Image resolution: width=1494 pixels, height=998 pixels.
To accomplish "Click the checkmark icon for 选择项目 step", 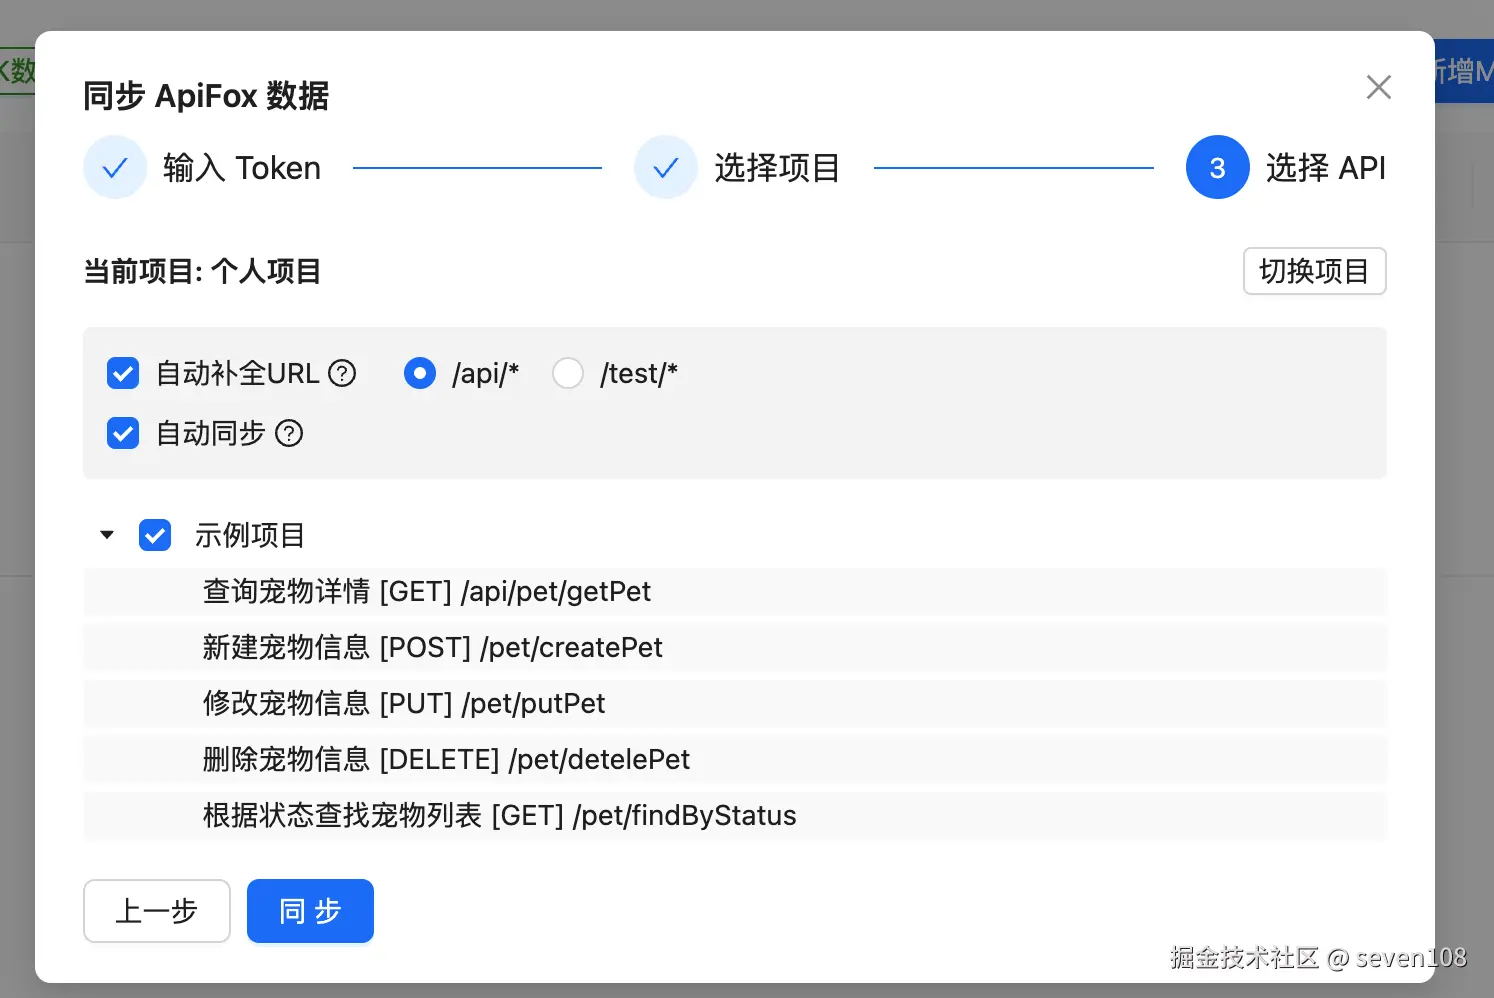I will pos(666,167).
